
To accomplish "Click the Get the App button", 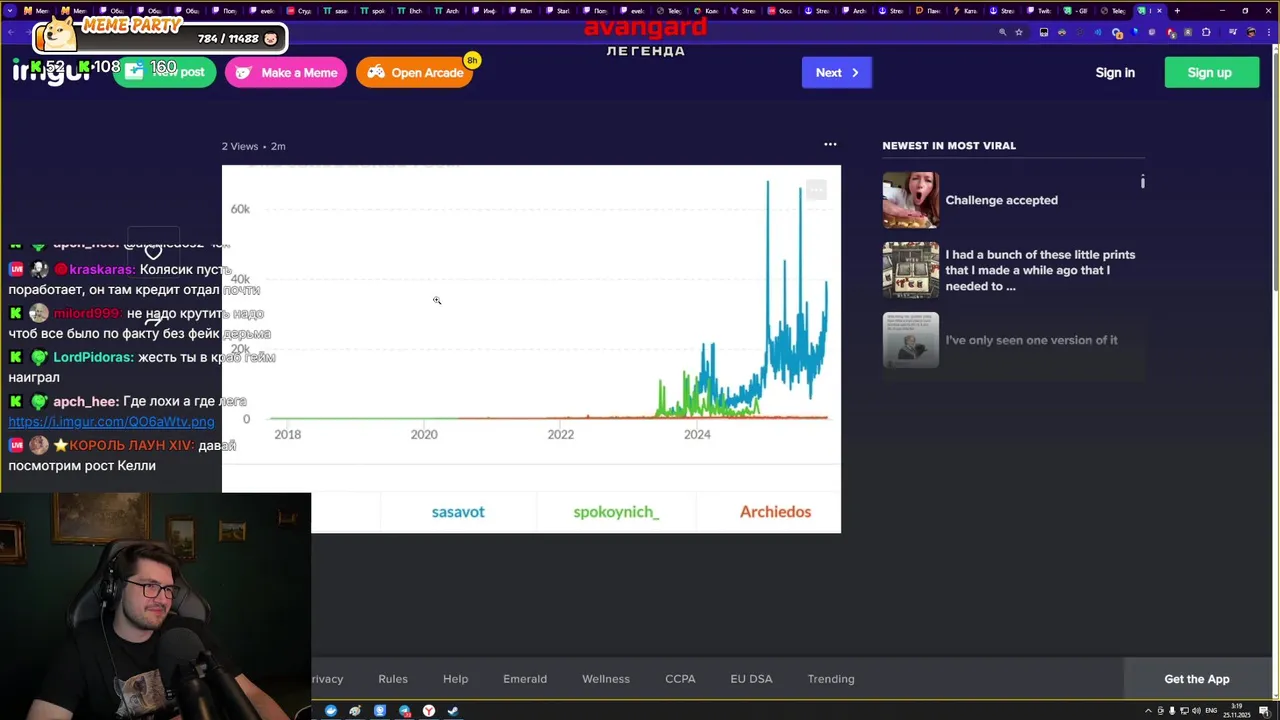I will click(x=1197, y=679).
